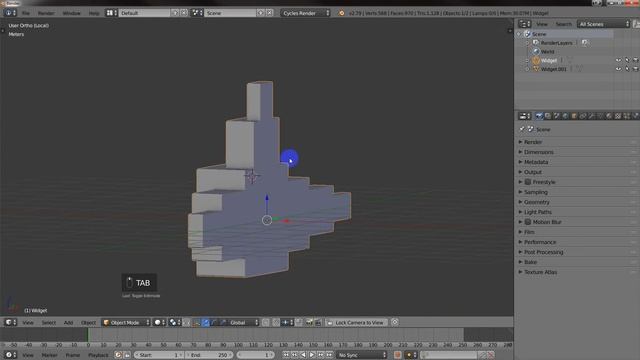
Task: Click the Start frame field
Action: point(159,355)
